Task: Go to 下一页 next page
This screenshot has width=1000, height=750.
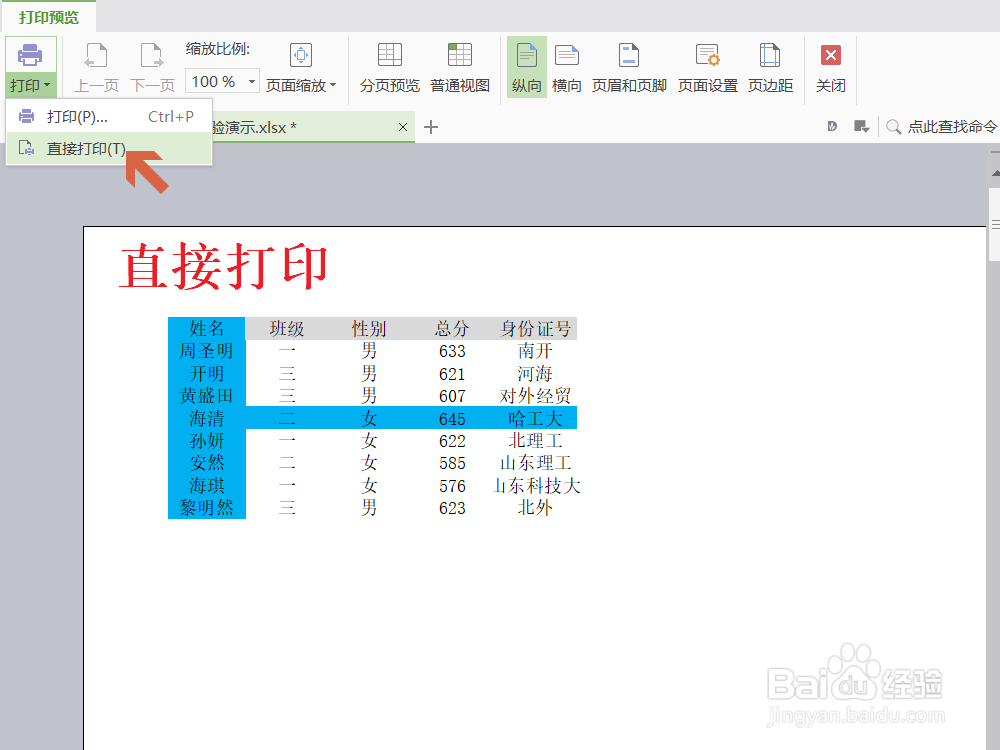Action: [x=152, y=65]
